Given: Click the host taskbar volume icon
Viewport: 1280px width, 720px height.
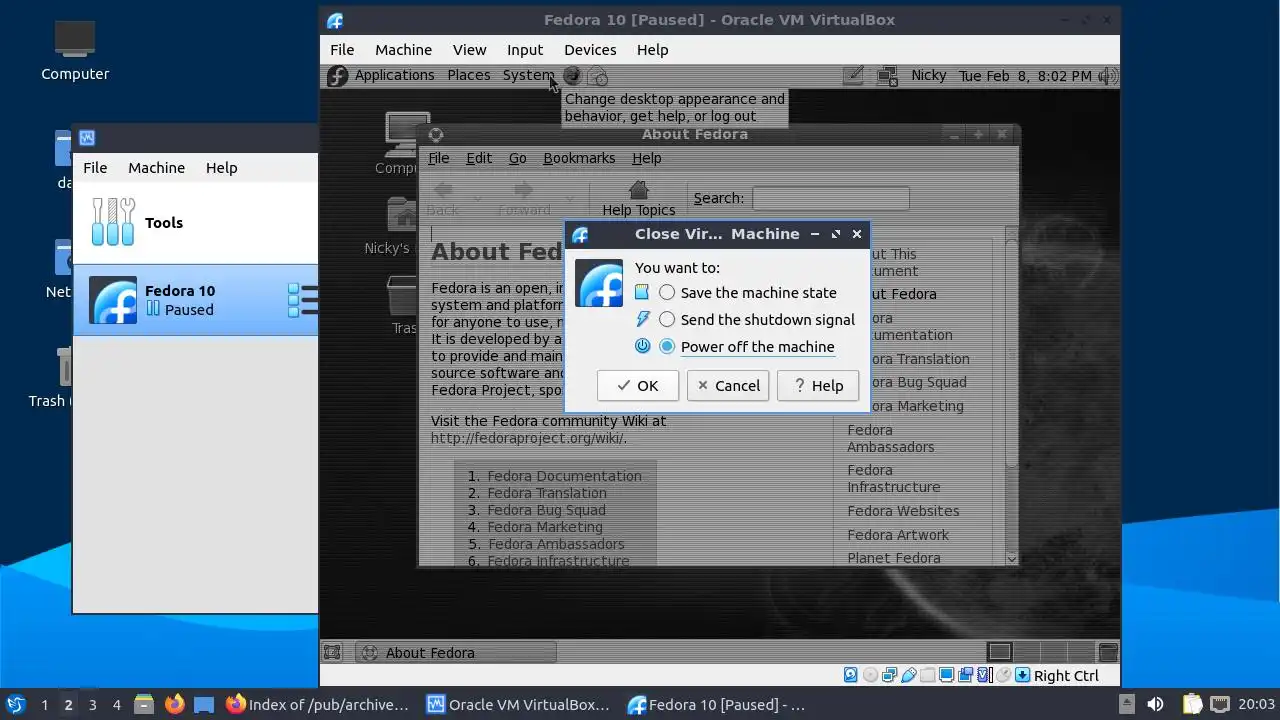Looking at the screenshot, I should click(1155, 704).
